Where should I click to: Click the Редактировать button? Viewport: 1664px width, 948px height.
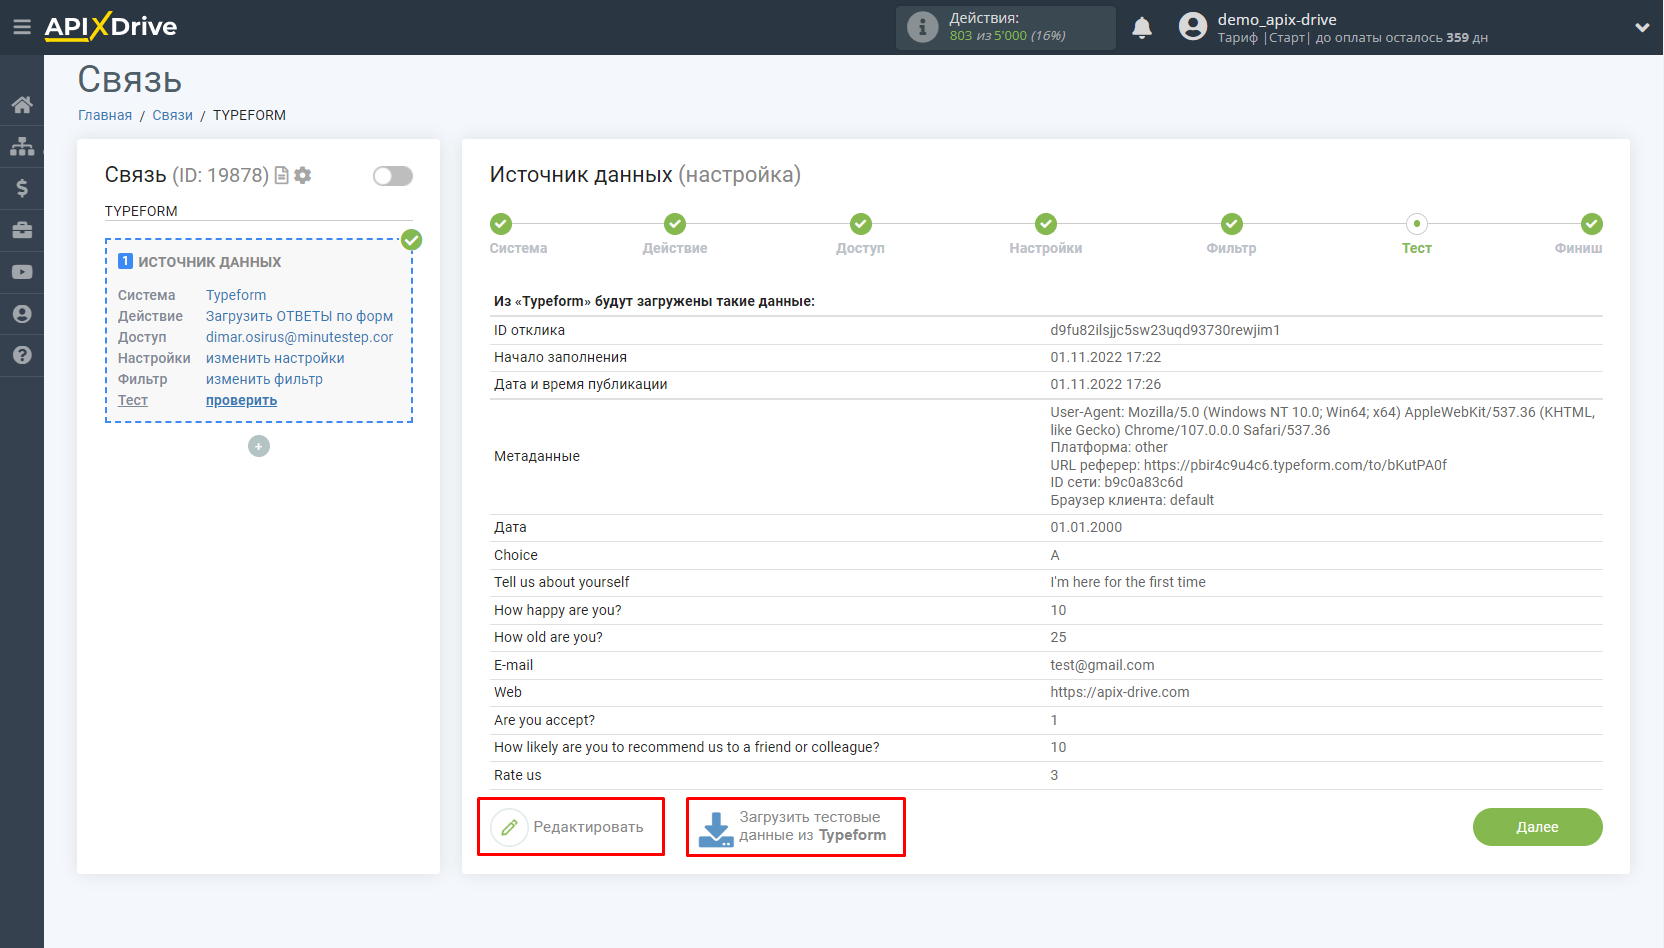click(x=571, y=827)
